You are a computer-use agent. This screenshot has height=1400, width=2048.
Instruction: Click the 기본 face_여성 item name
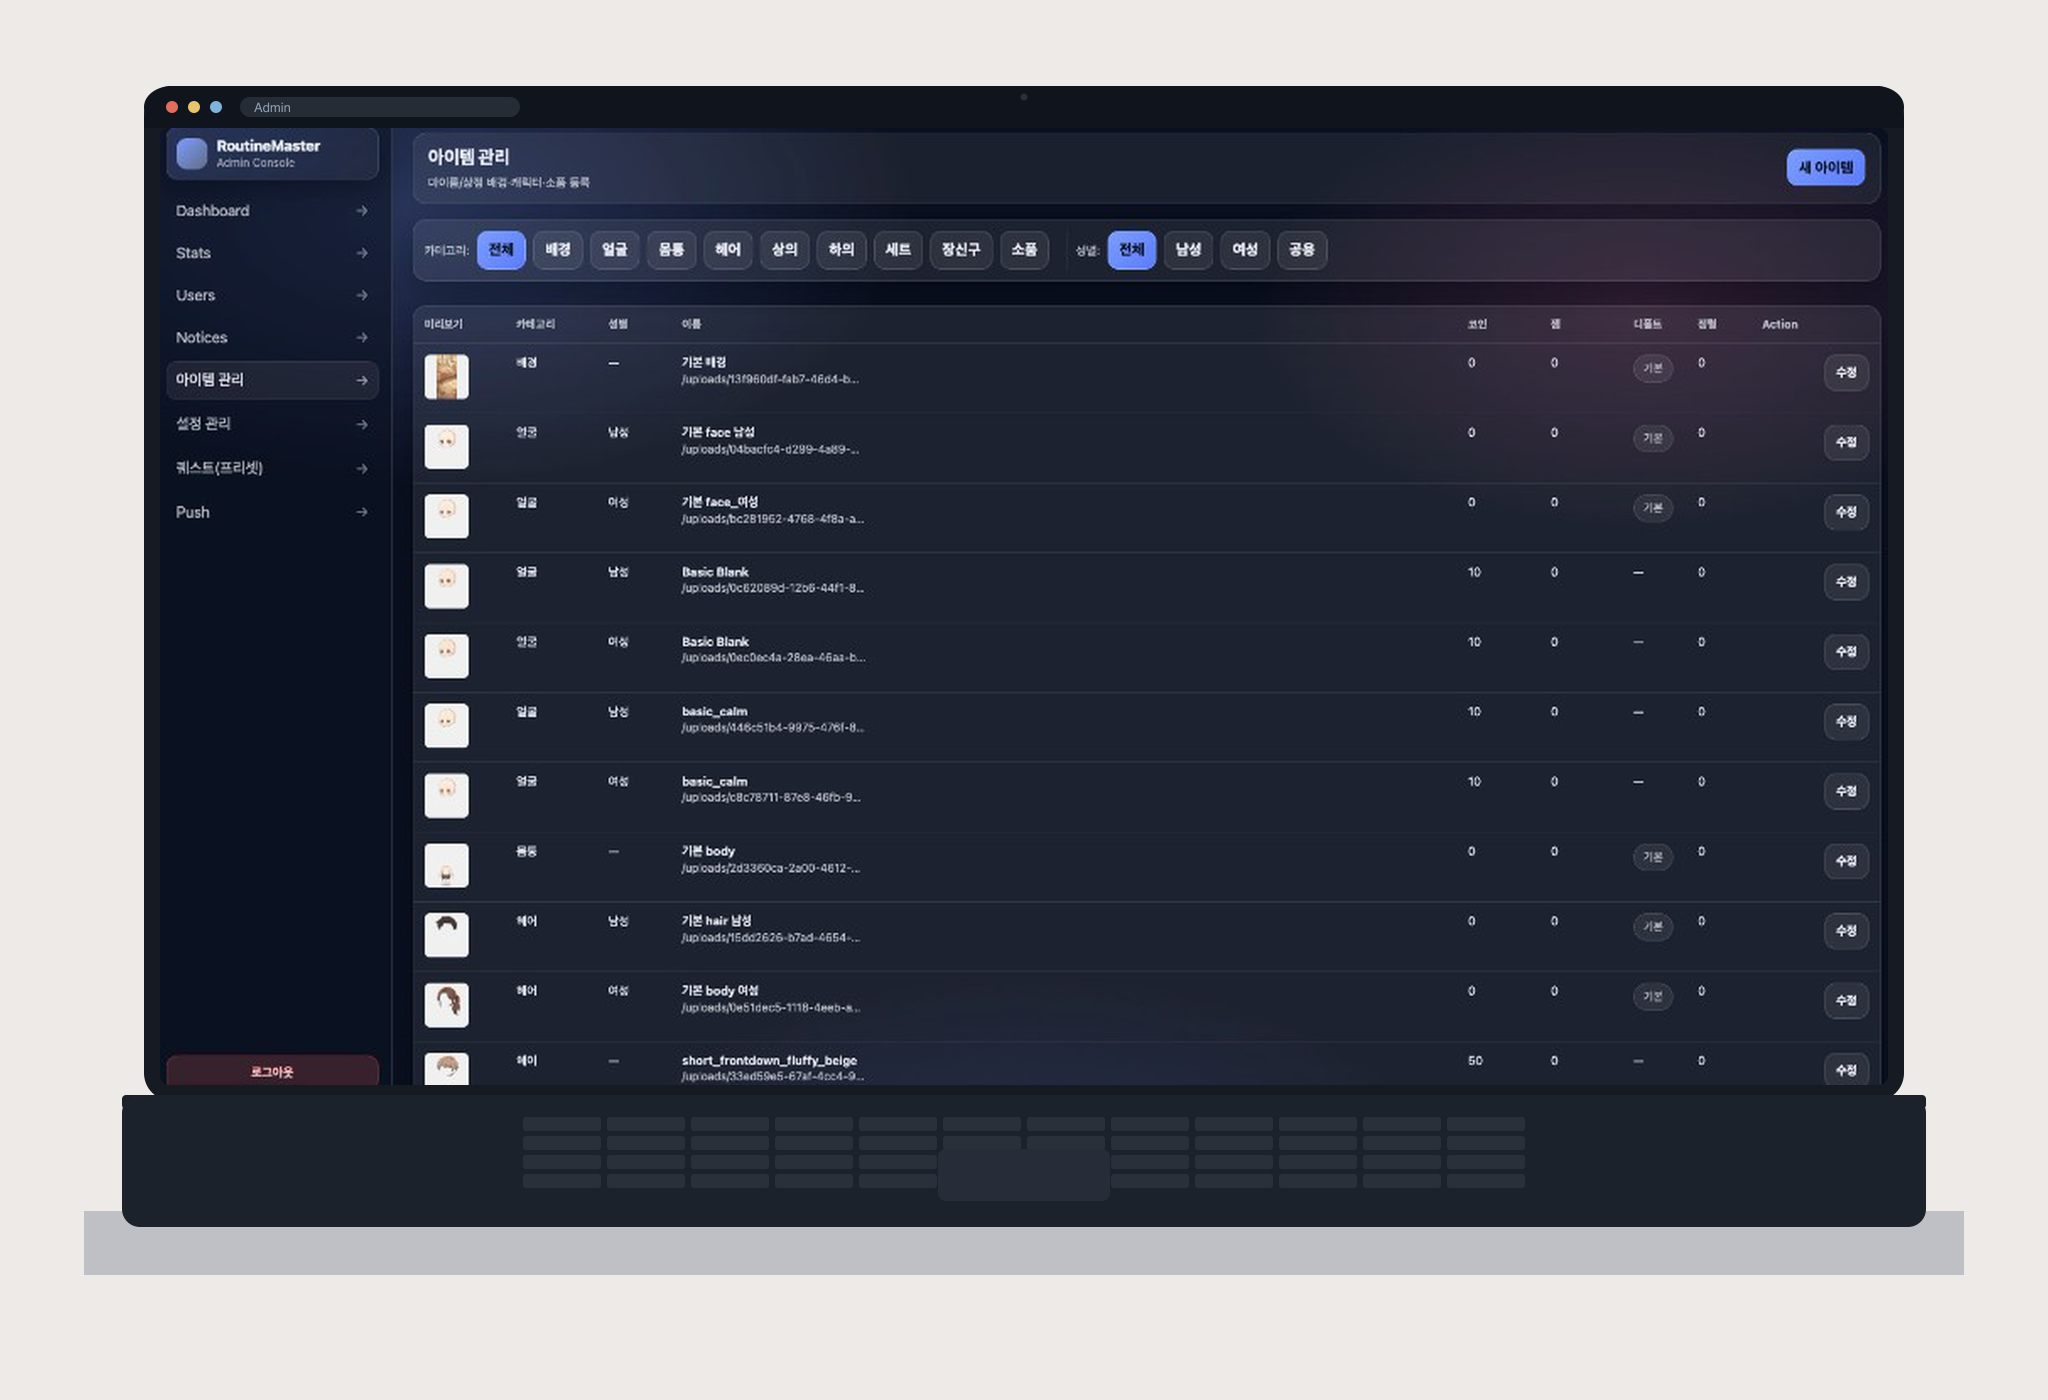pos(720,502)
